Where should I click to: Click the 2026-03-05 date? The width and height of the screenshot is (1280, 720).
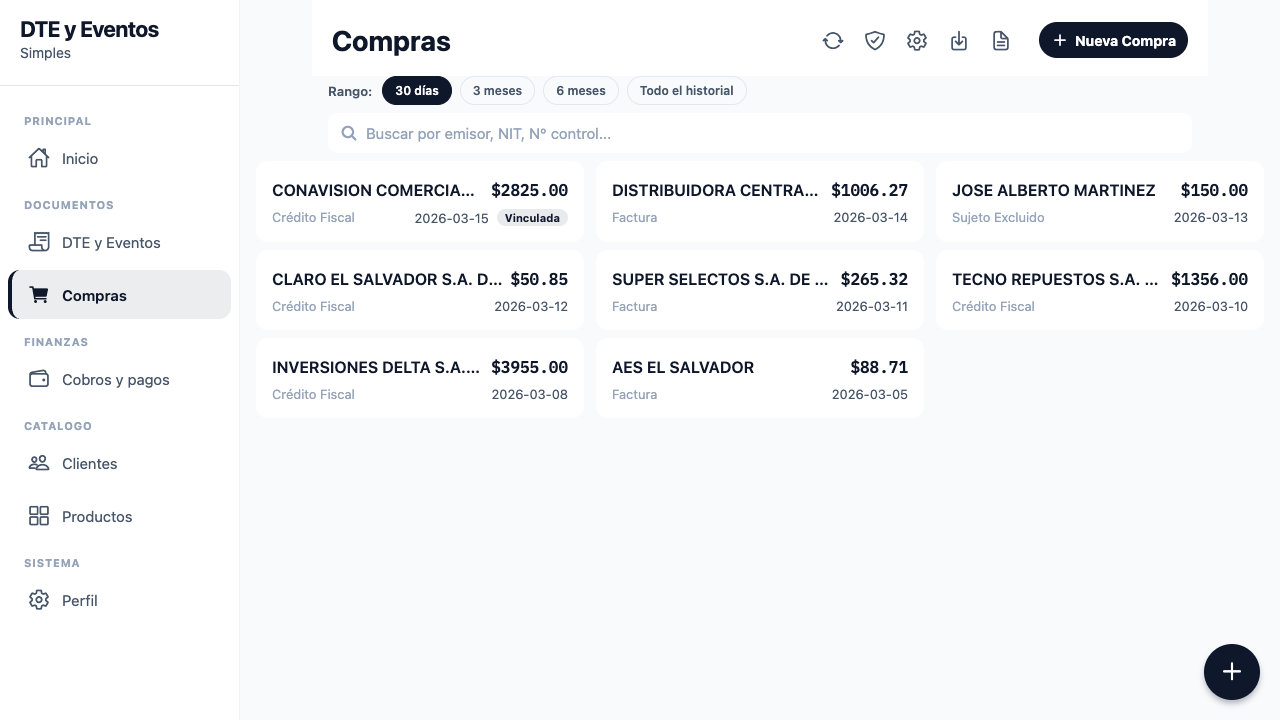click(x=870, y=394)
